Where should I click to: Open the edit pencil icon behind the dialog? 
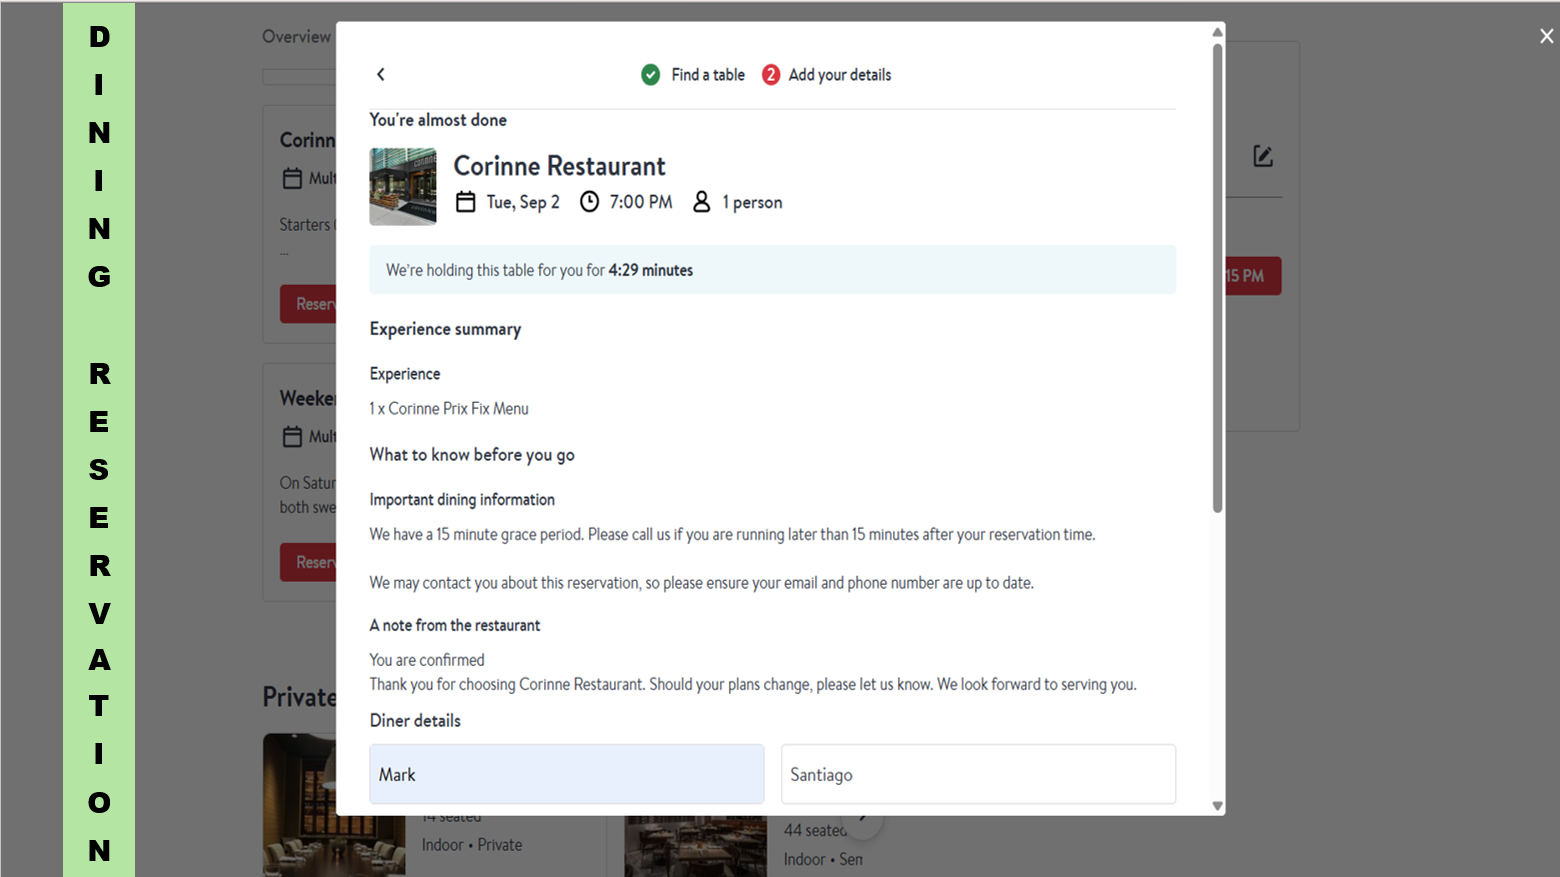coord(1262,157)
